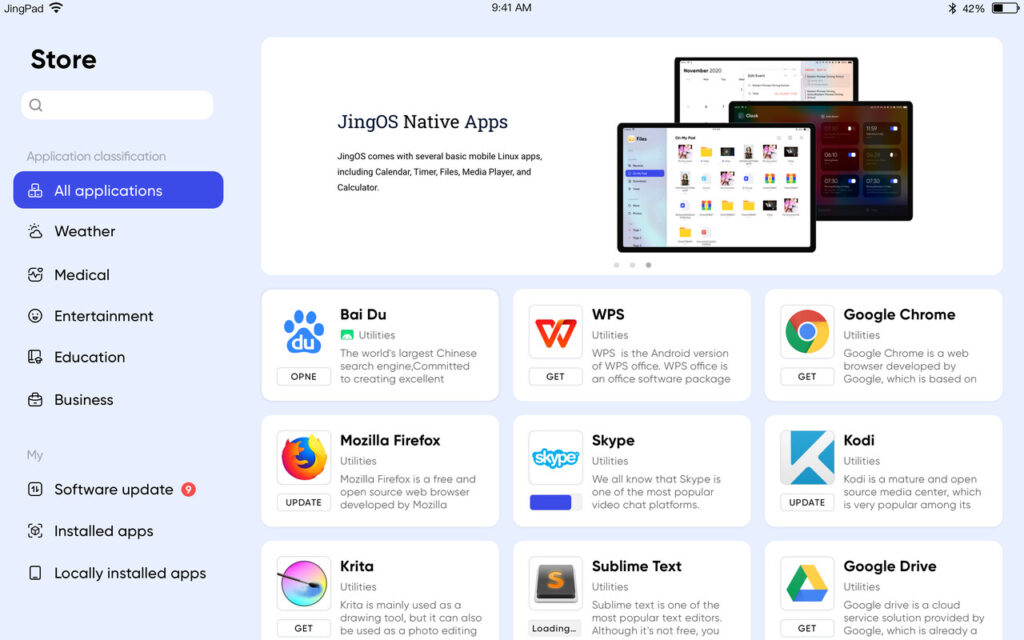Click the Bai Du paw logo icon
This screenshot has width=1024, height=640.
tap(304, 332)
